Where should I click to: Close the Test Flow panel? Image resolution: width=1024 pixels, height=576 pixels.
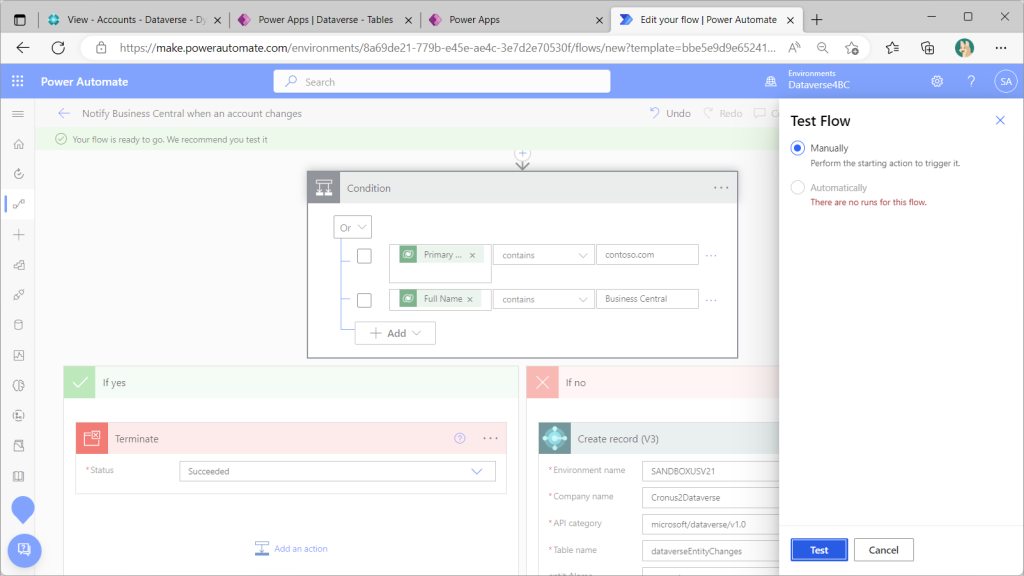(1000, 120)
